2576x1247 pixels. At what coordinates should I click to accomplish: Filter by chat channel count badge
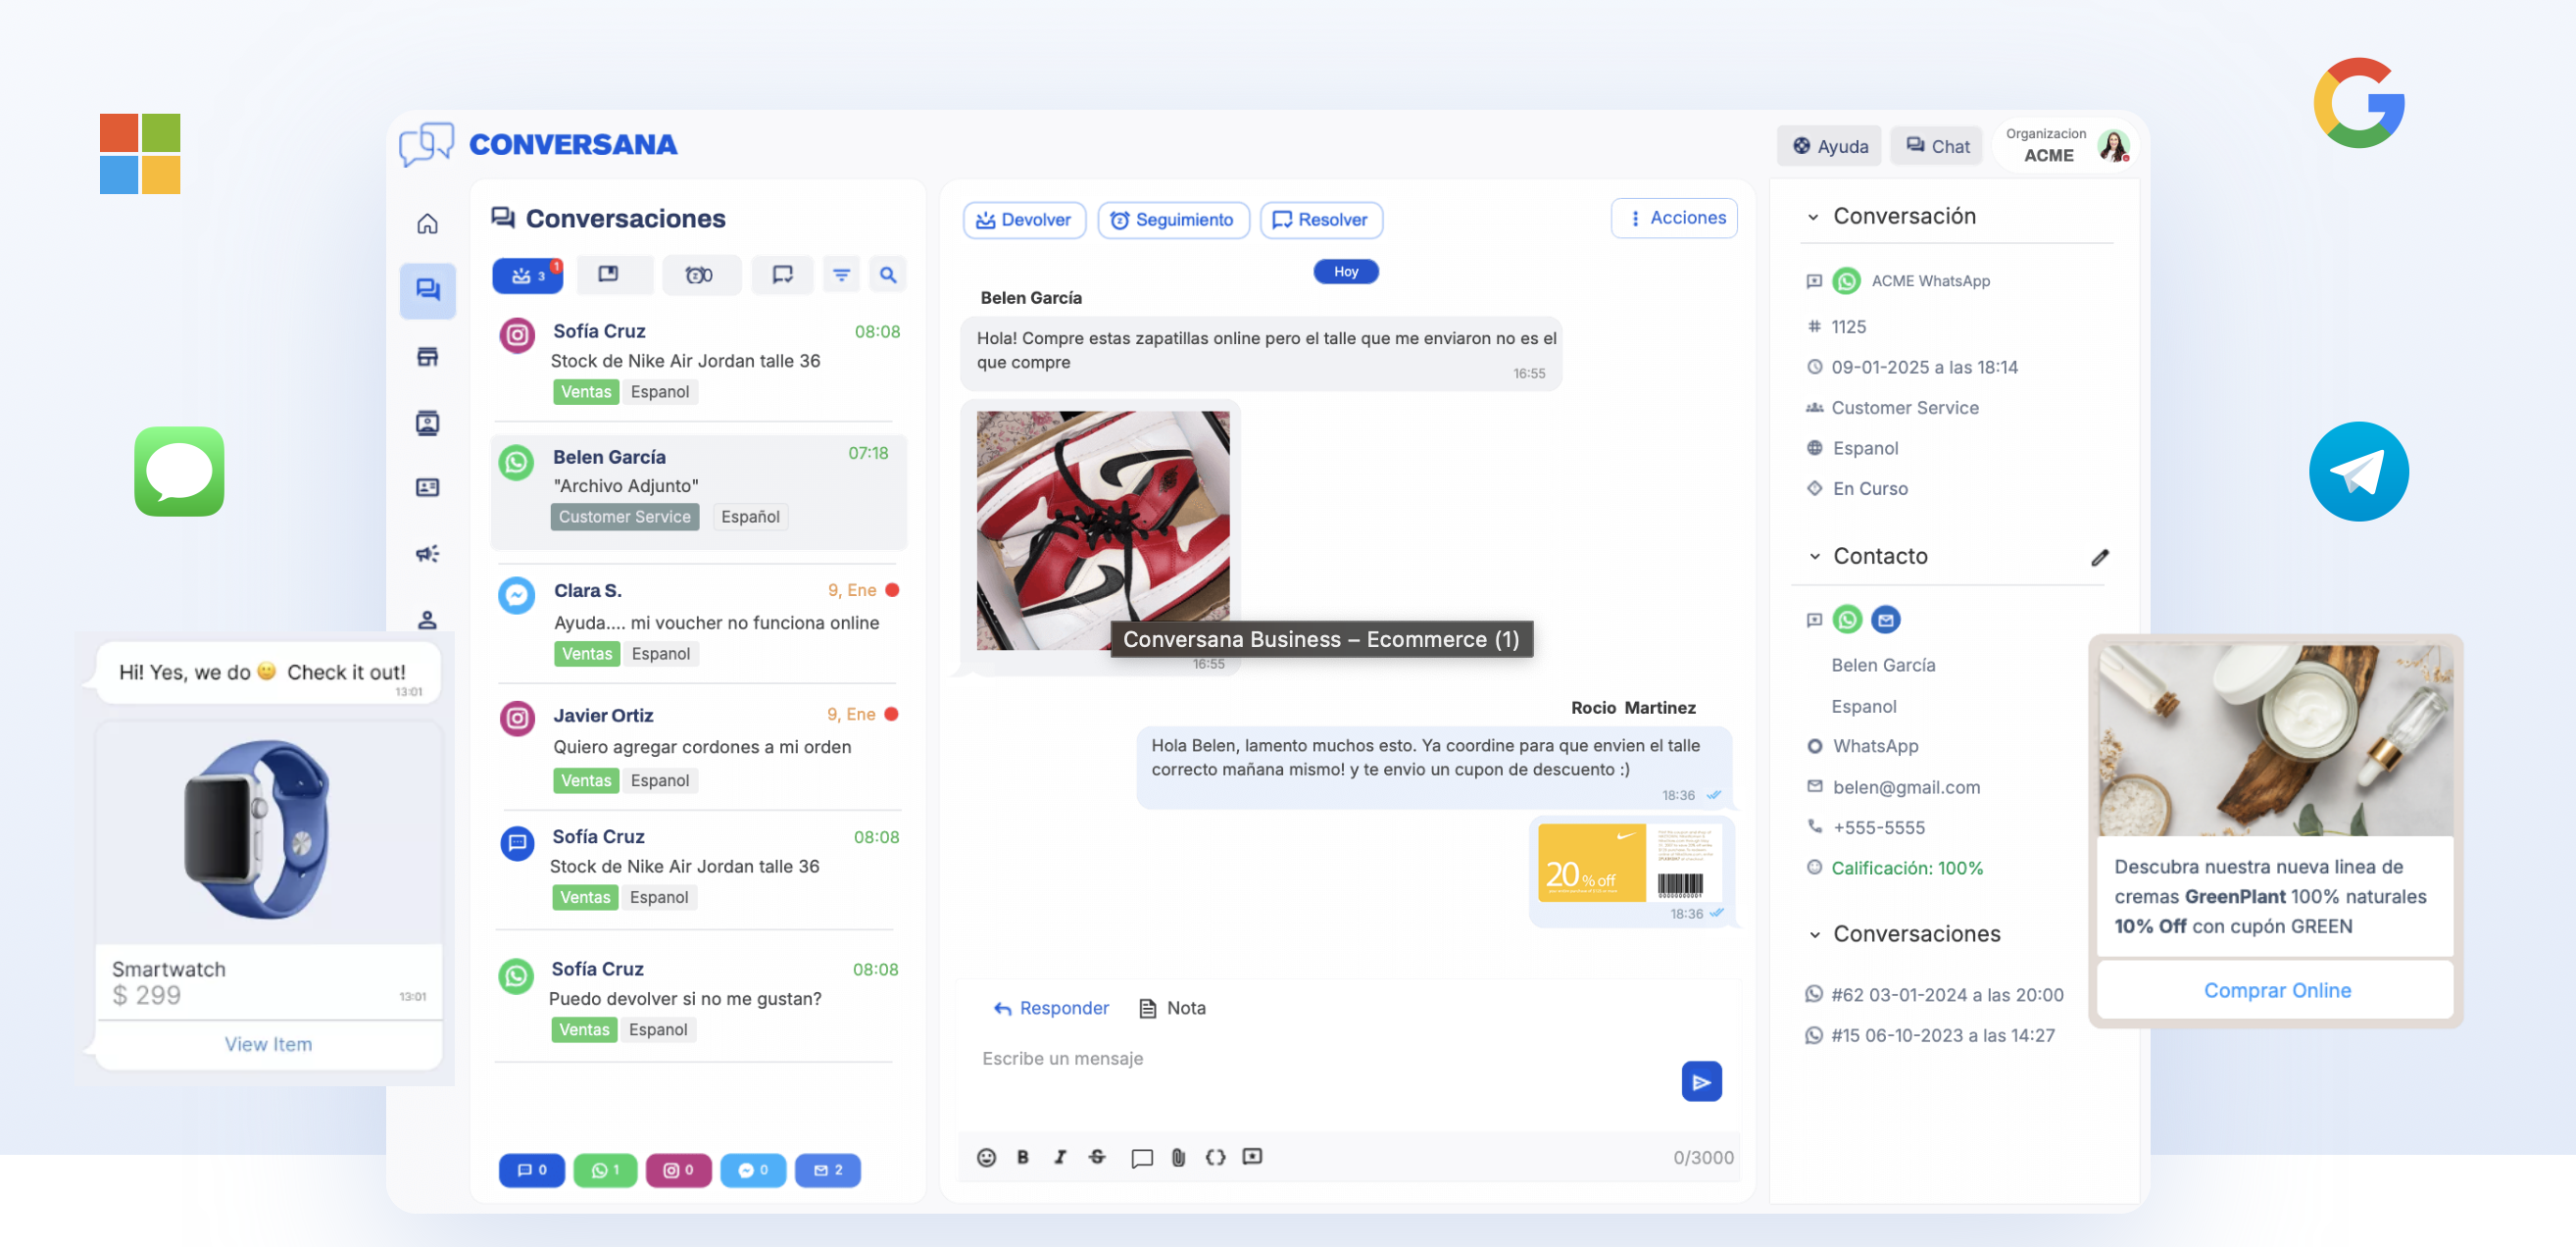(x=532, y=1170)
